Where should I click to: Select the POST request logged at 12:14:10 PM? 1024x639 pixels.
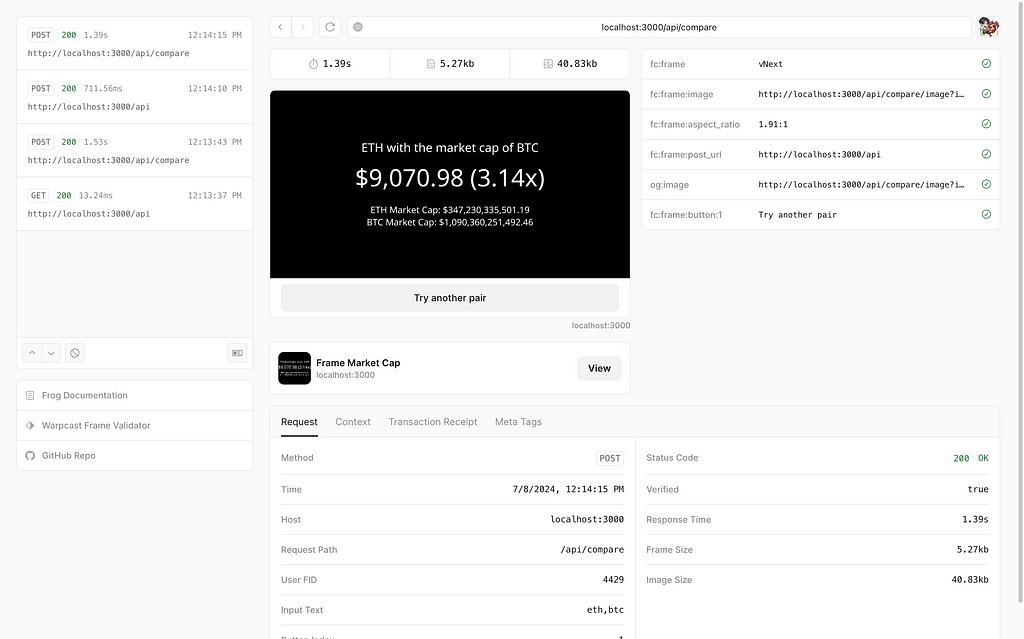(135, 97)
